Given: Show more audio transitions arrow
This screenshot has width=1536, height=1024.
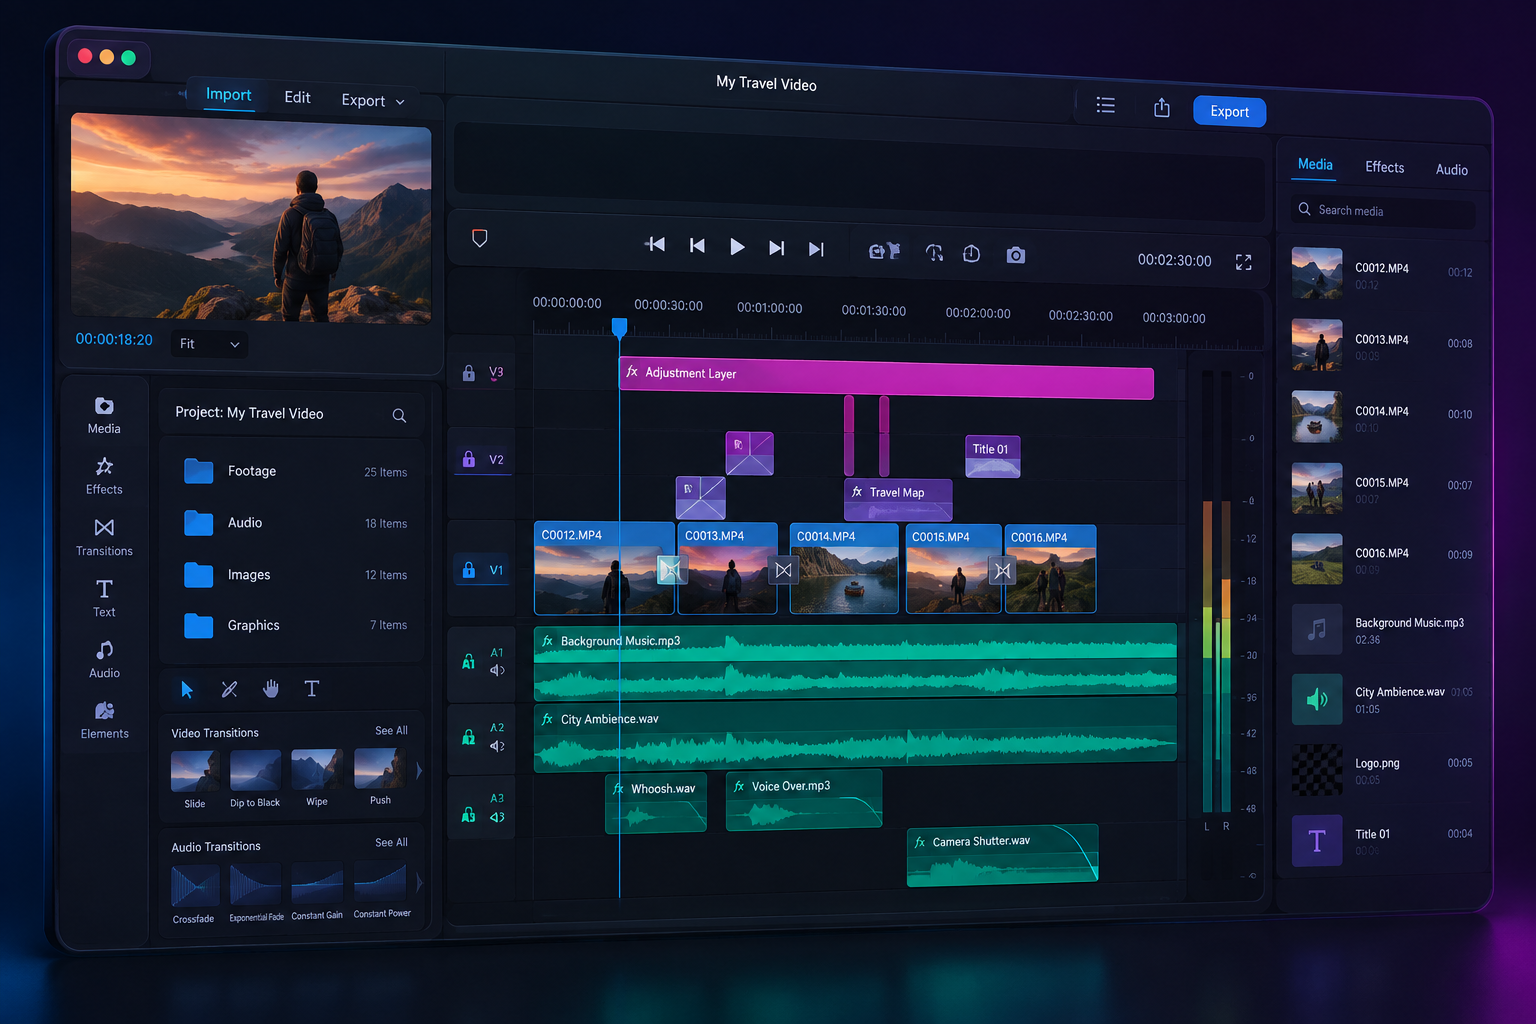Looking at the screenshot, I should pyautogui.click(x=419, y=883).
